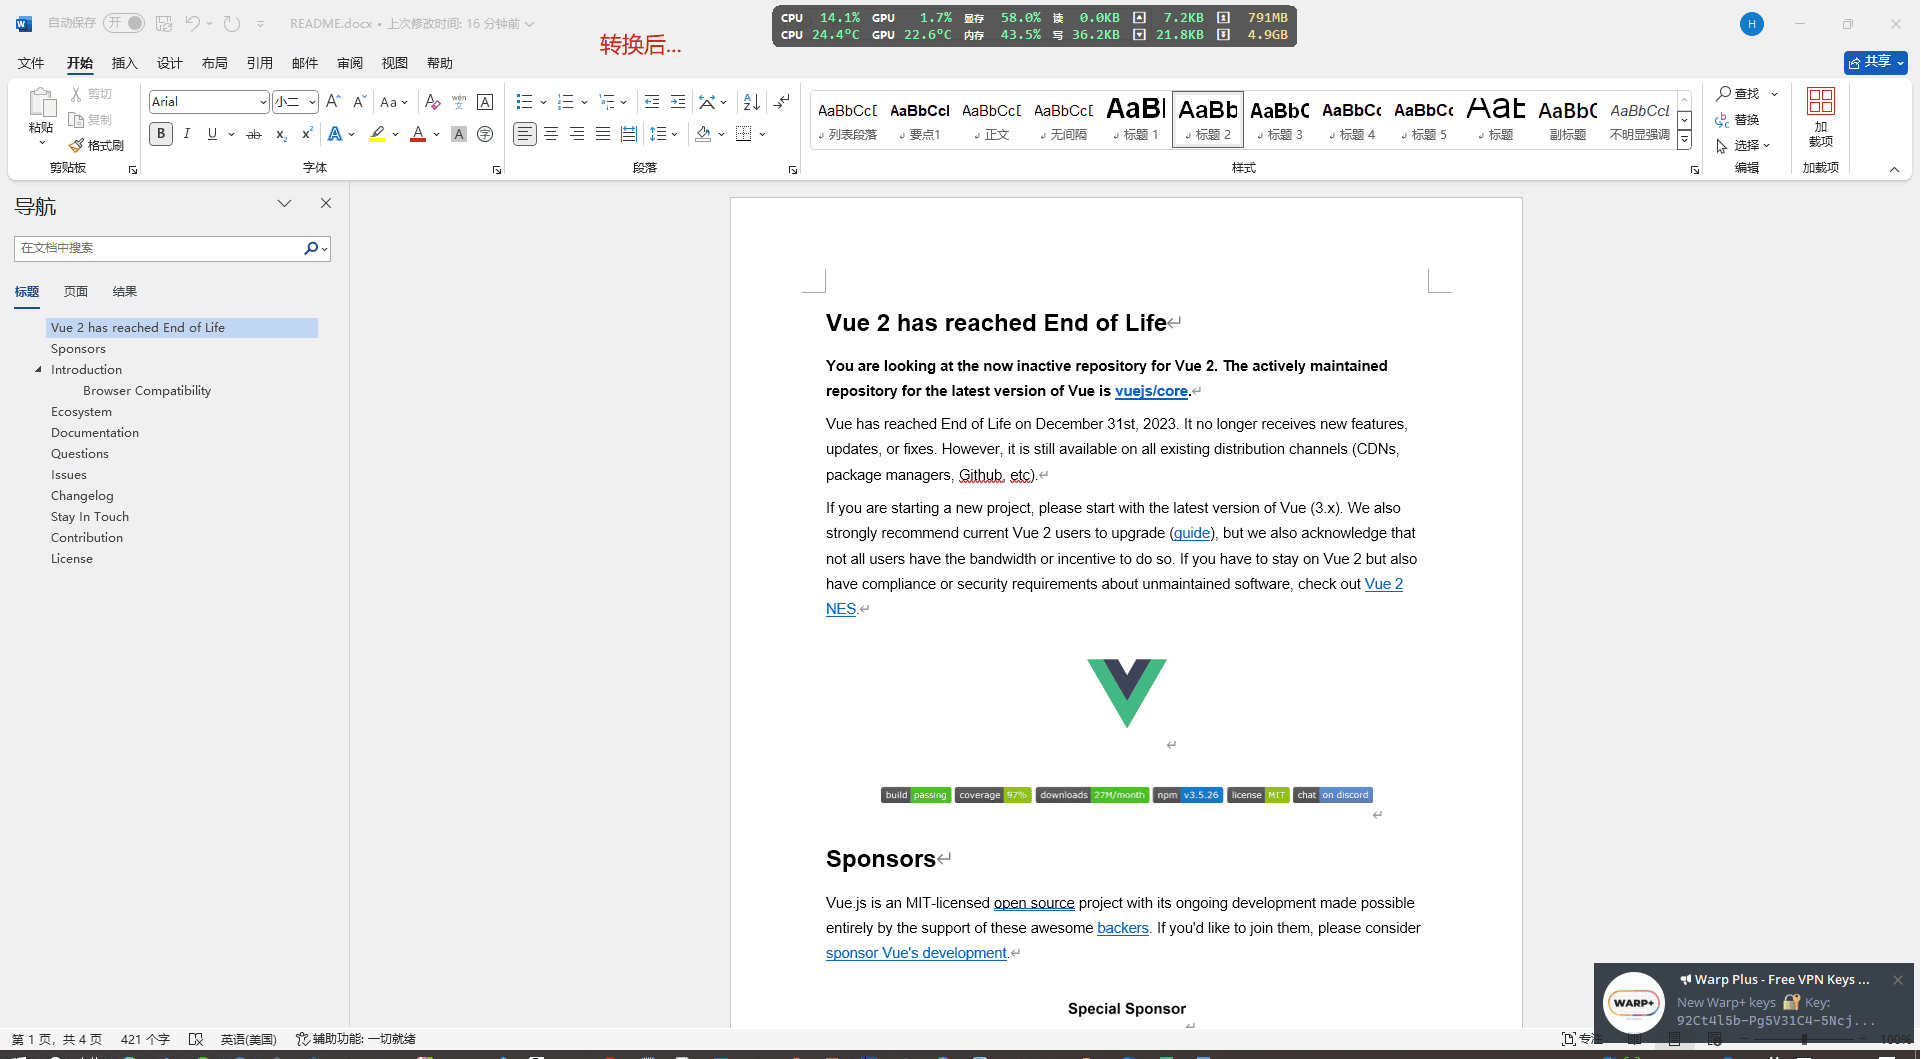Image resolution: width=1921 pixels, height=1059 pixels.
Task: Switch to the 引用 (References) ribbon tab
Action: click(259, 63)
